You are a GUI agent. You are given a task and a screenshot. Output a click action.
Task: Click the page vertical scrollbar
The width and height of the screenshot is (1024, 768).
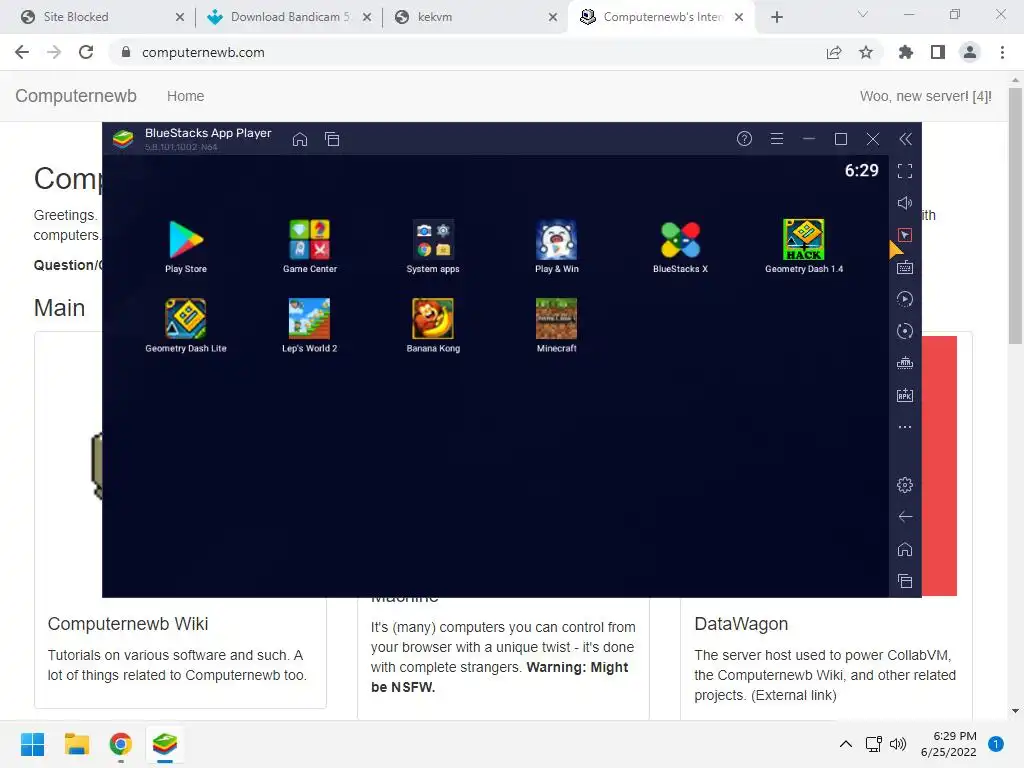pyautogui.click(x=1015, y=216)
